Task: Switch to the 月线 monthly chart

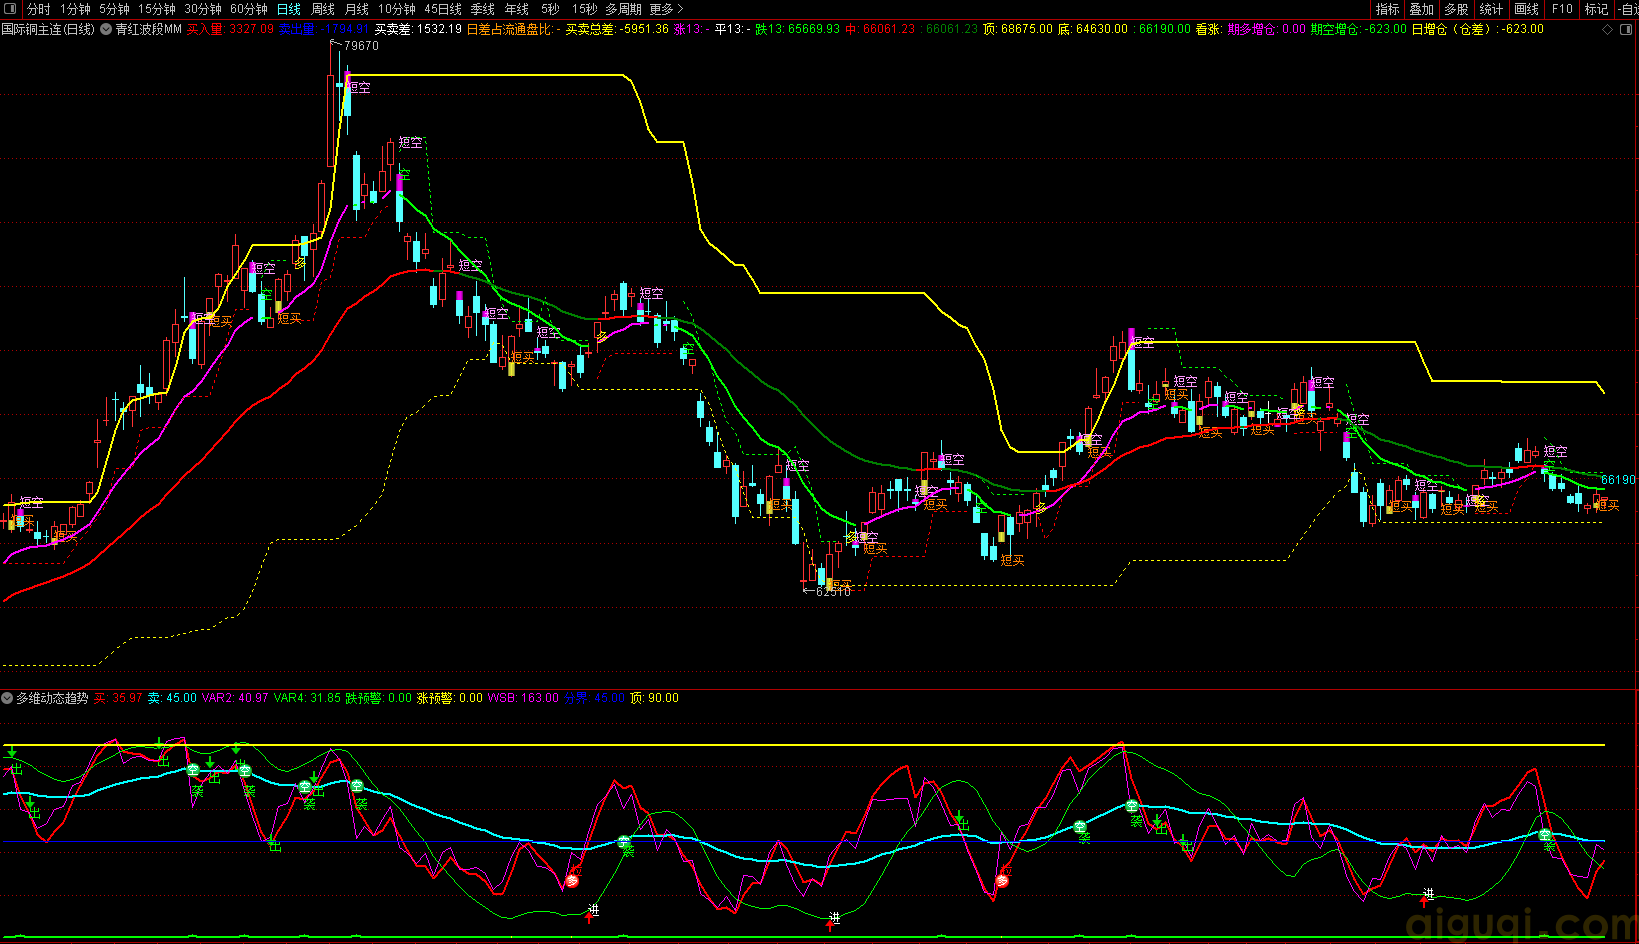Action: 357,9
